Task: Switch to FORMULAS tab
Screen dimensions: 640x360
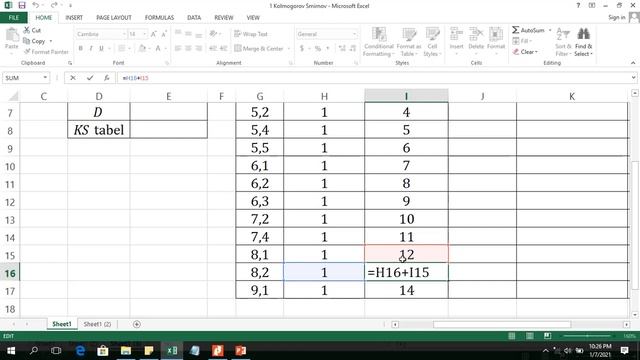Action: [x=159, y=18]
